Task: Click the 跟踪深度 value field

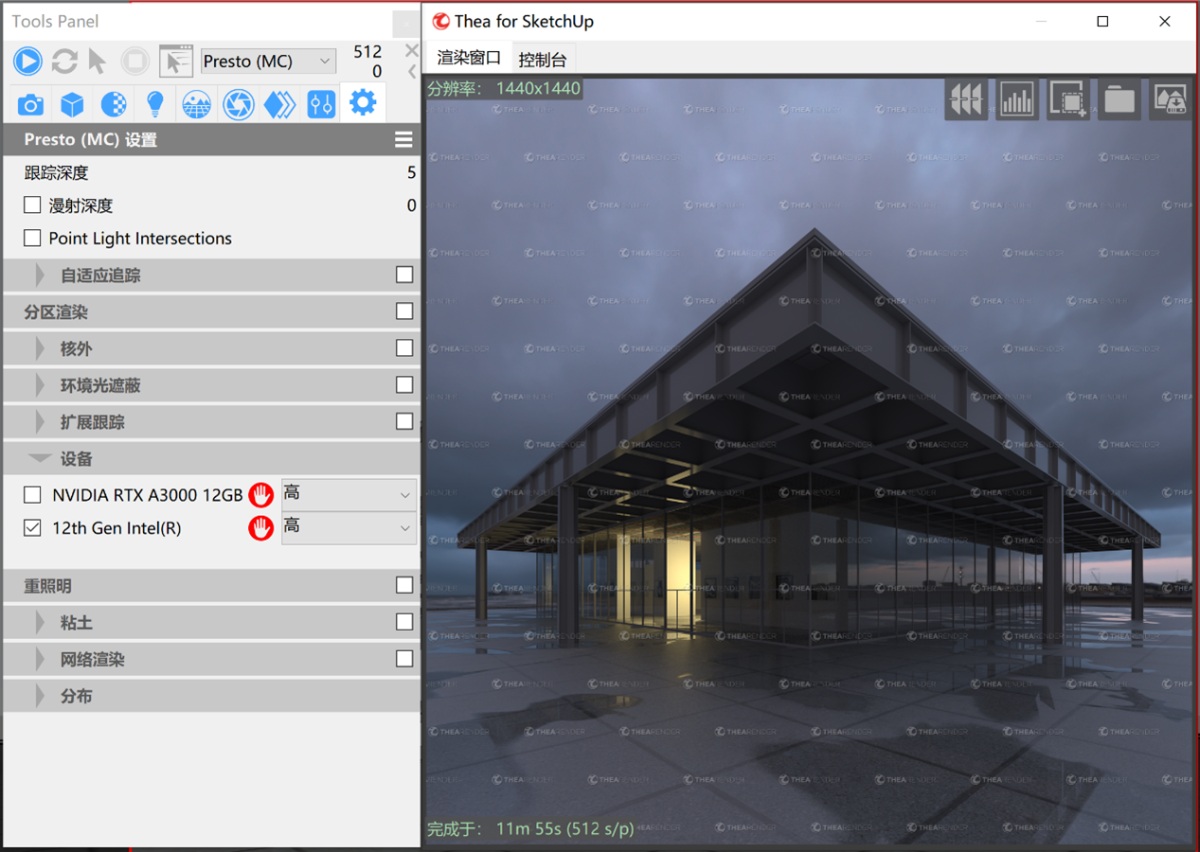Action: [x=411, y=172]
